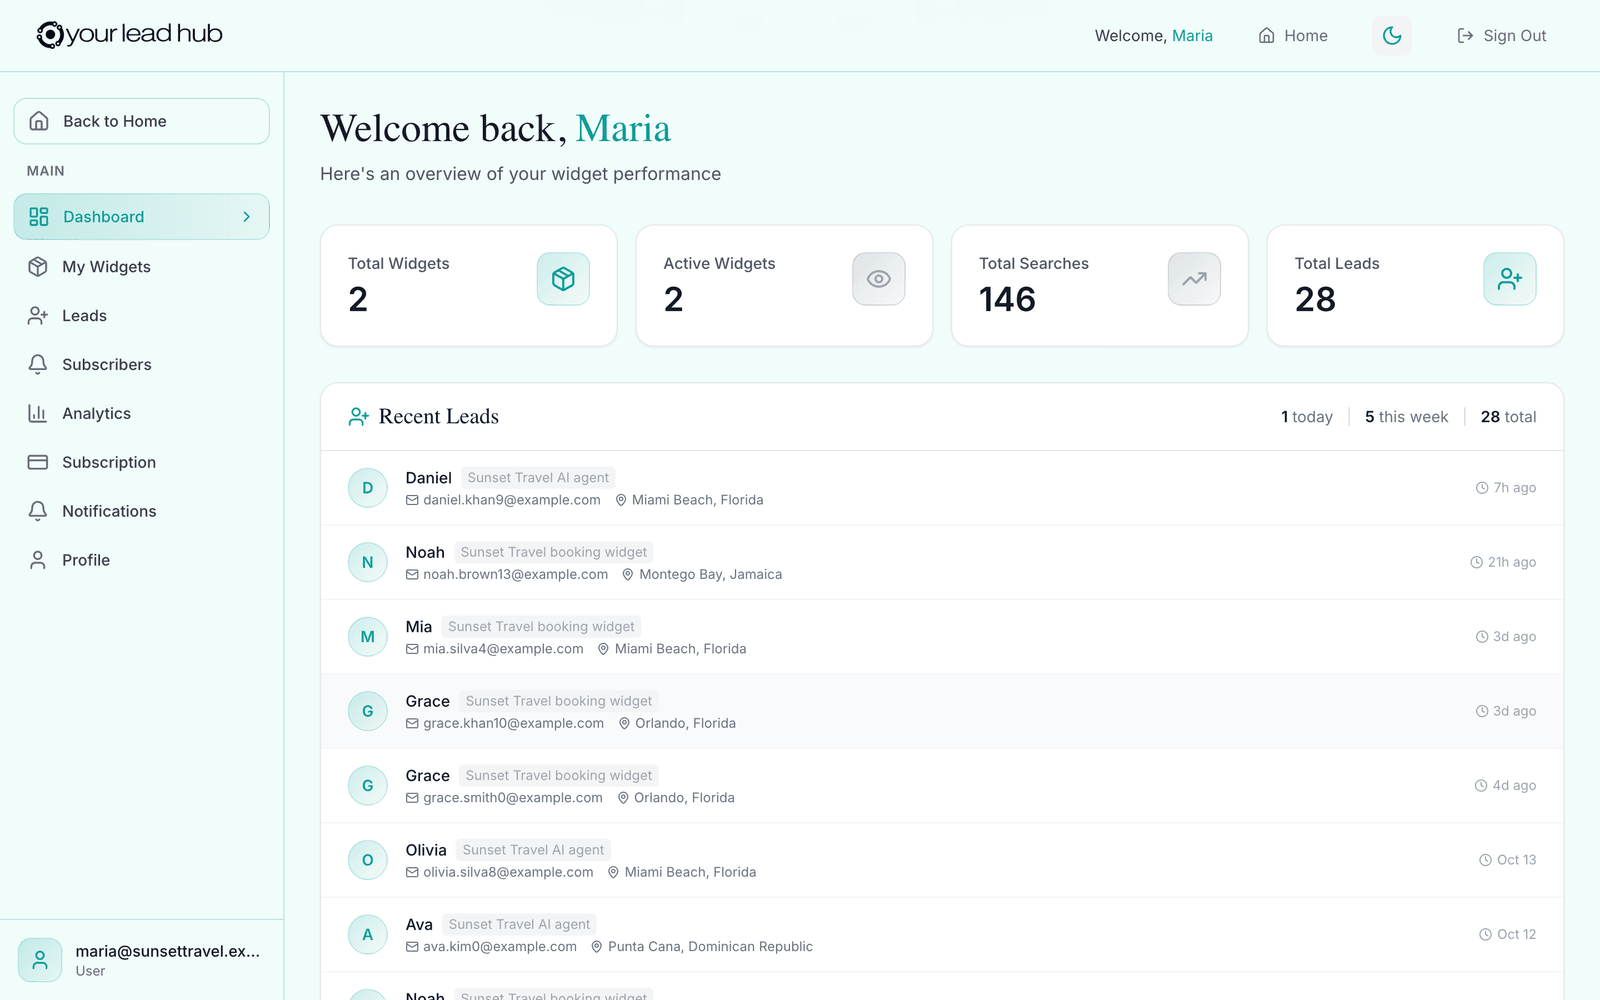Click Mia's avatar letter M
This screenshot has width=1600, height=1000.
tap(368, 637)
